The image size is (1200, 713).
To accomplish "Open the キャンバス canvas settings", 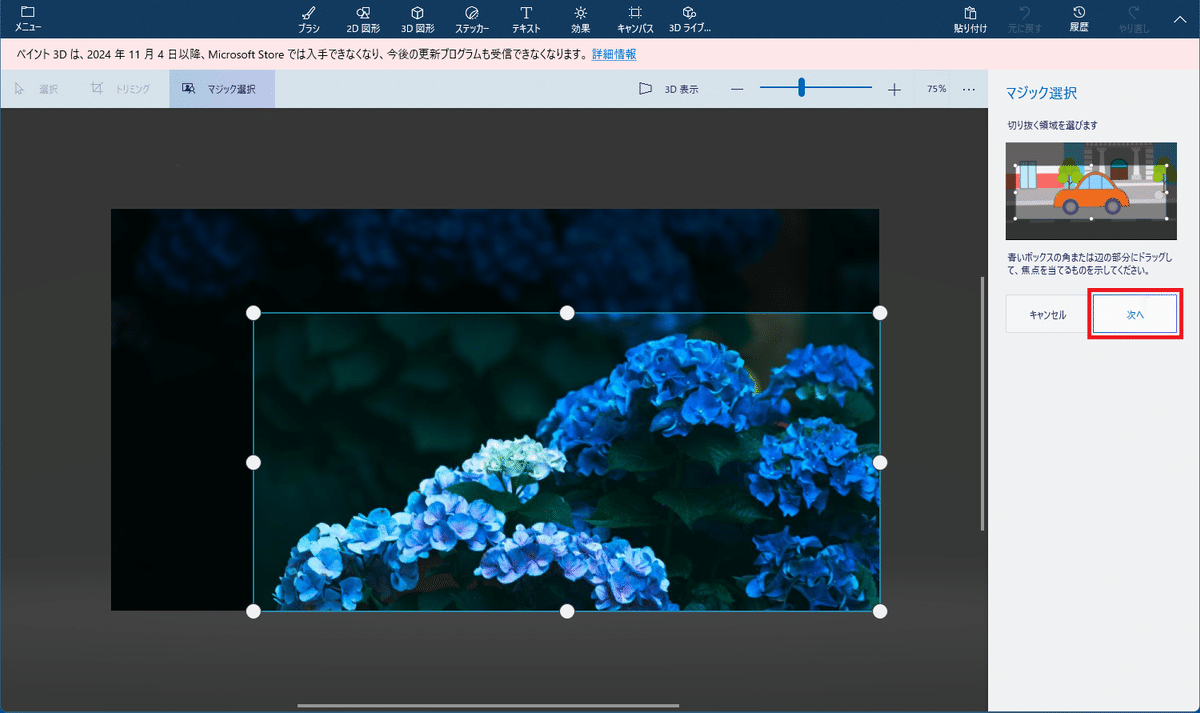I will pos(635,19).
